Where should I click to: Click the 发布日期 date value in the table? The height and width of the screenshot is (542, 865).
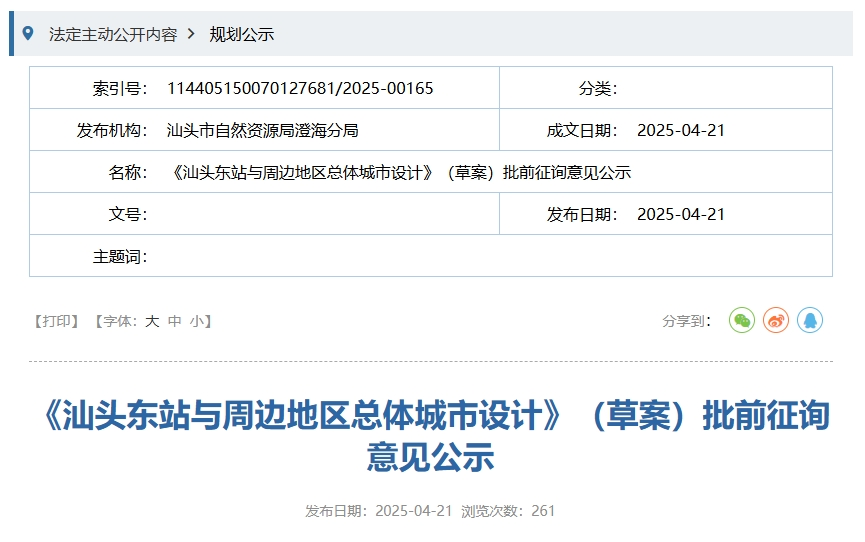click(x=680, y=214)
